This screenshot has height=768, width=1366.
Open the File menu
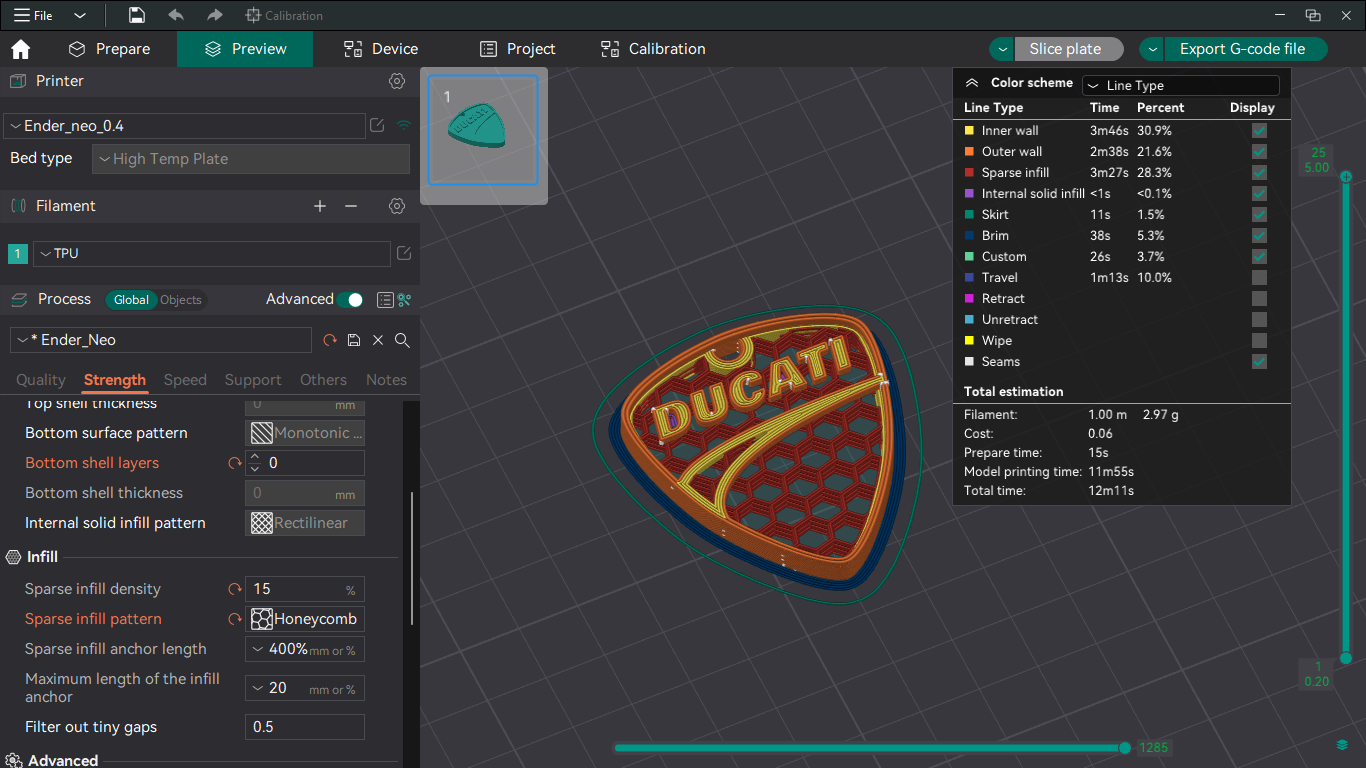click(34, 16)
